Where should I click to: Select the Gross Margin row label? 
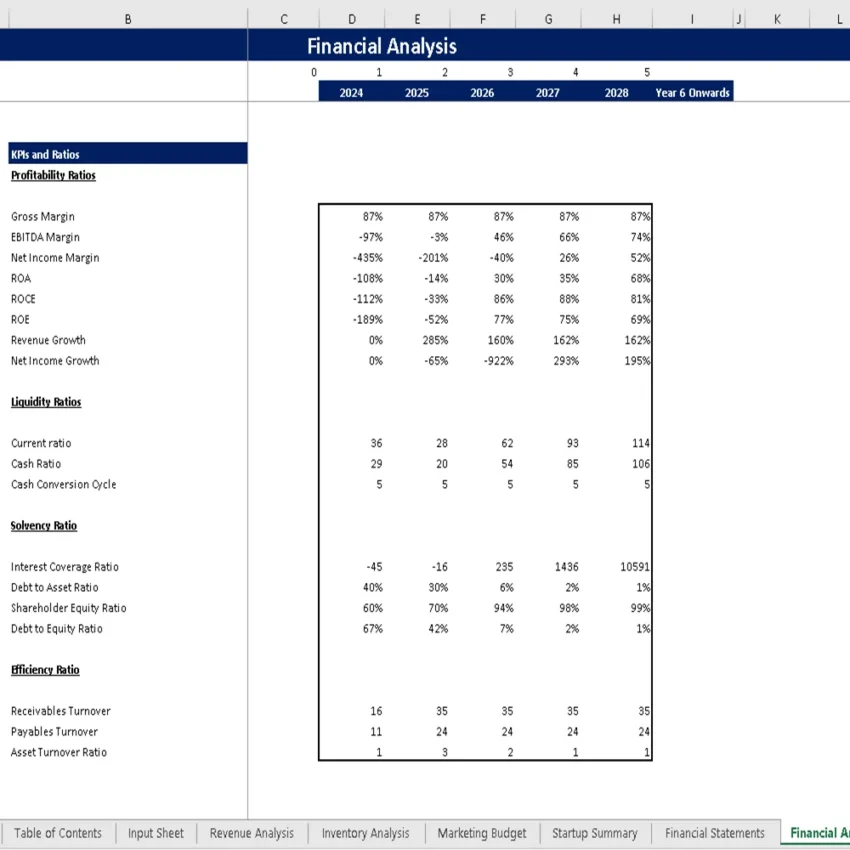[x=42, y=216]
